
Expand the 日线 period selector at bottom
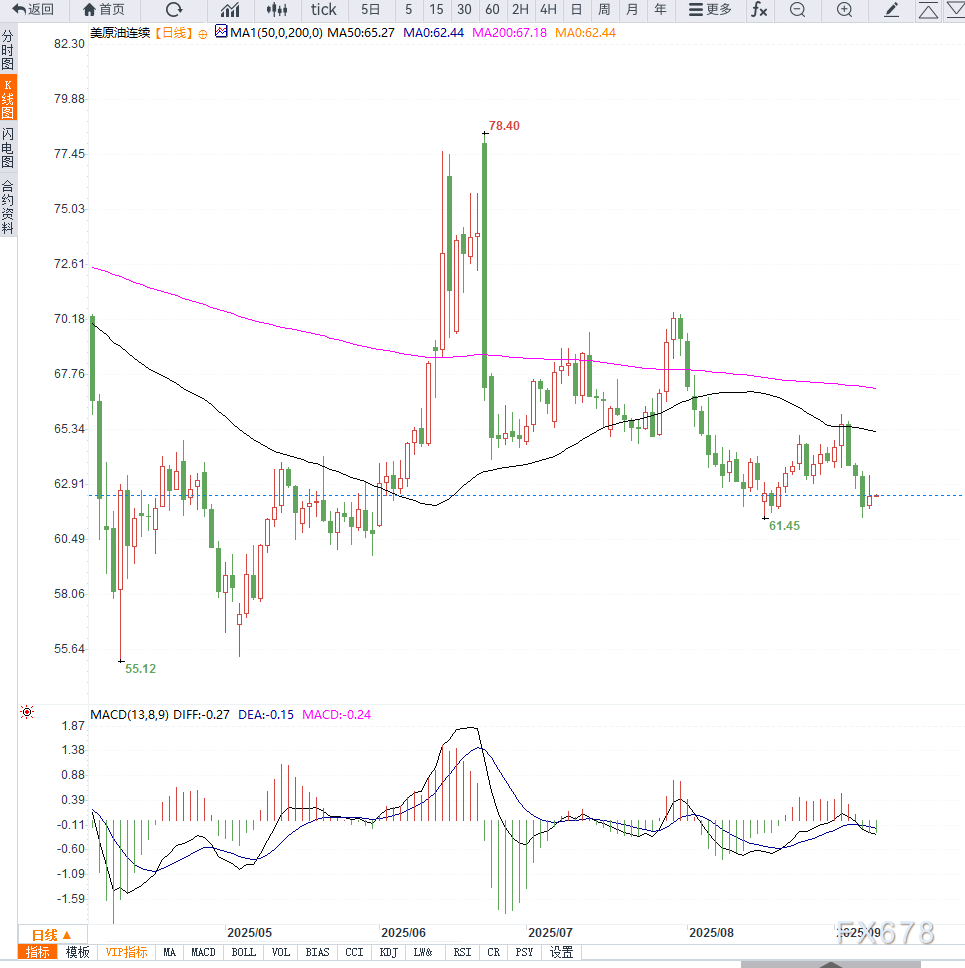pos(50,935)
